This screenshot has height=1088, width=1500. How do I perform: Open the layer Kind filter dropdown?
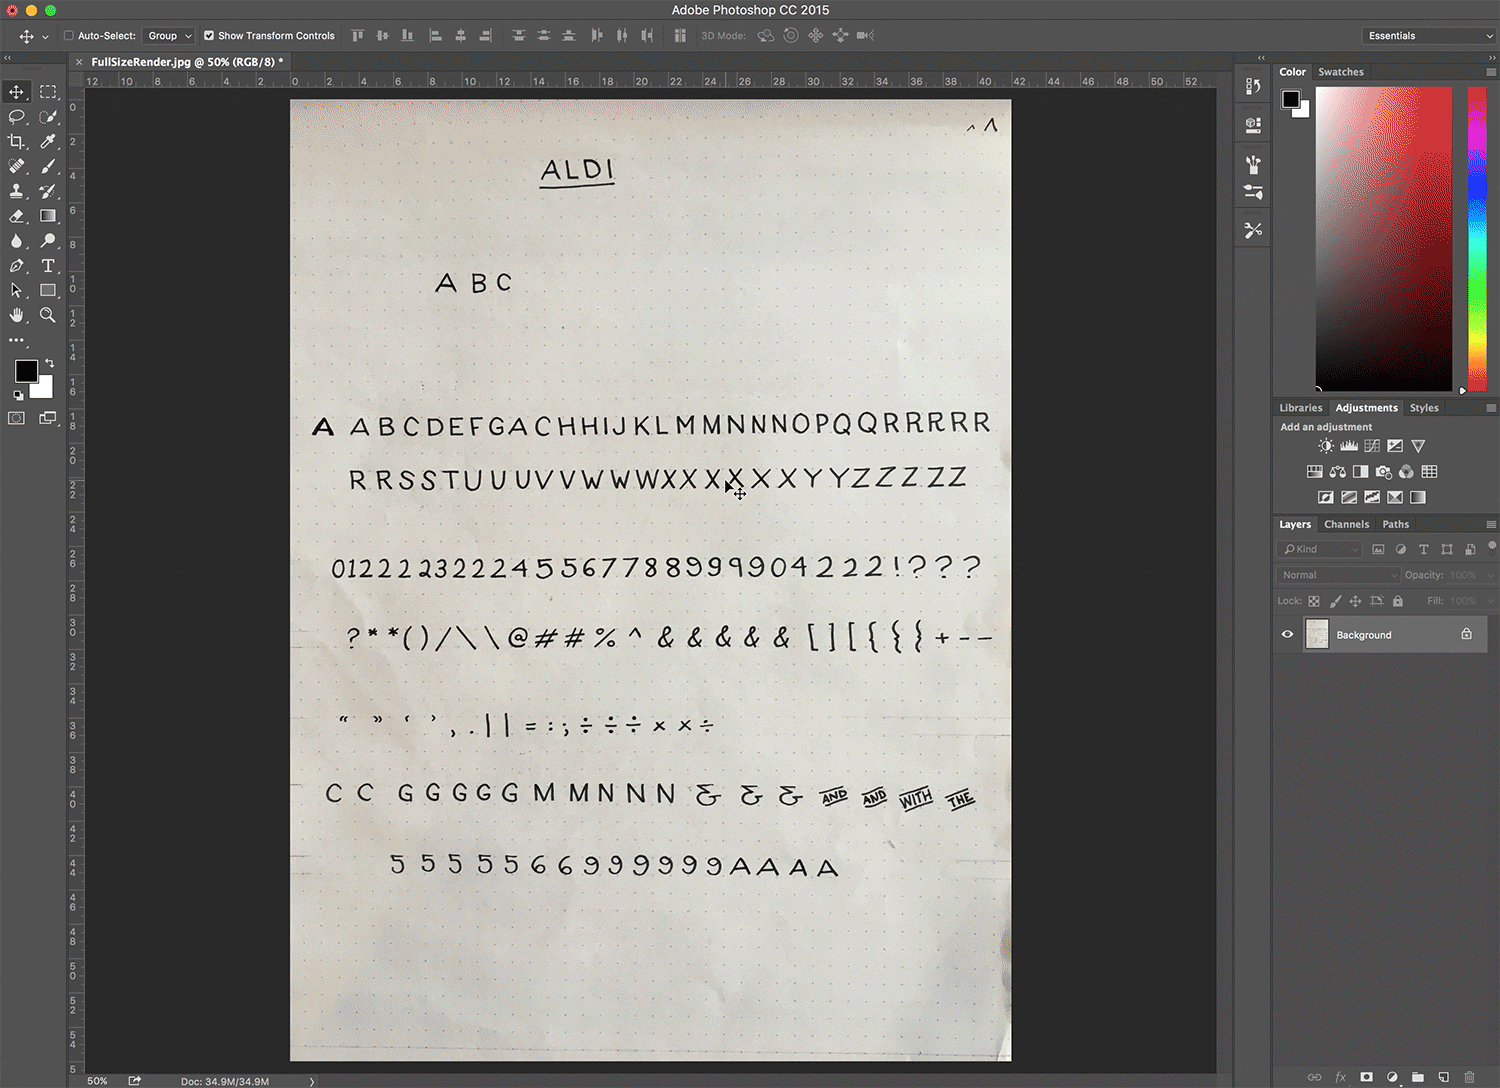(x=1319, y=549)
